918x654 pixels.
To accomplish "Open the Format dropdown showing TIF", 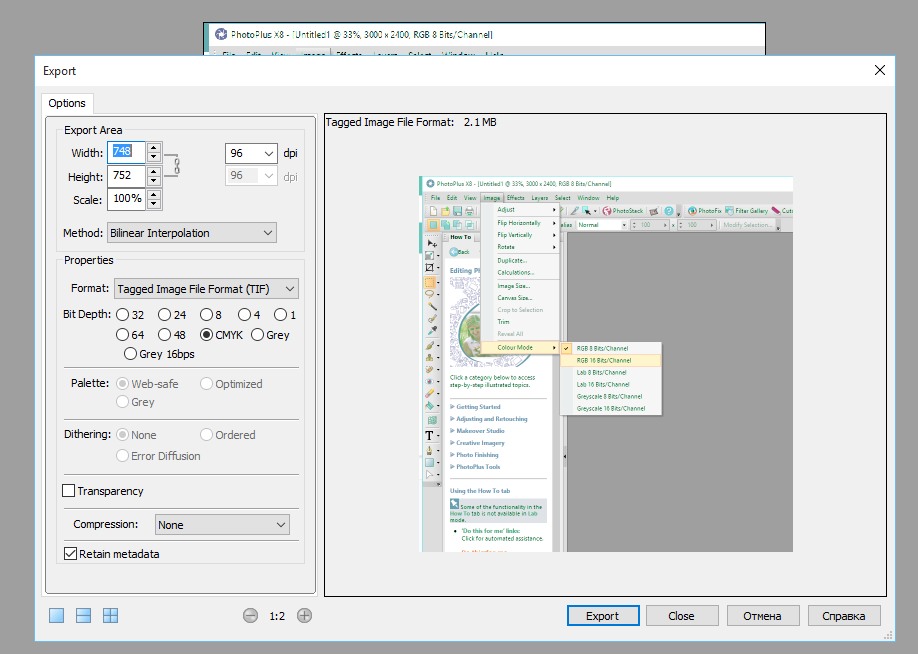I will tap(206, 289).
